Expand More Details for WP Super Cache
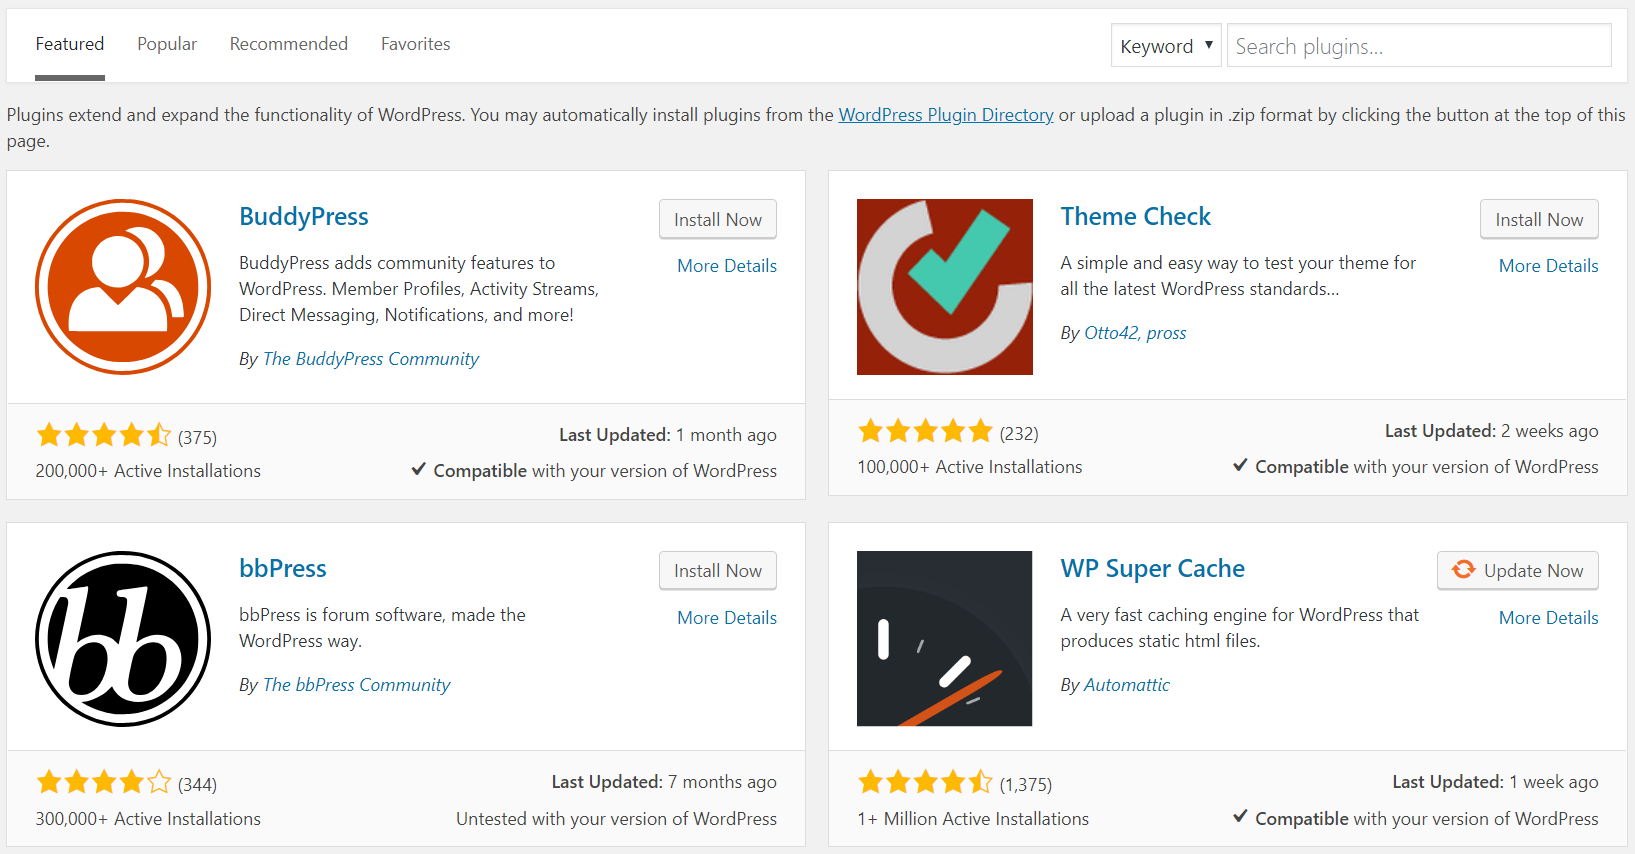This screenshot has height=854, width=1635. pos(1548,617)
